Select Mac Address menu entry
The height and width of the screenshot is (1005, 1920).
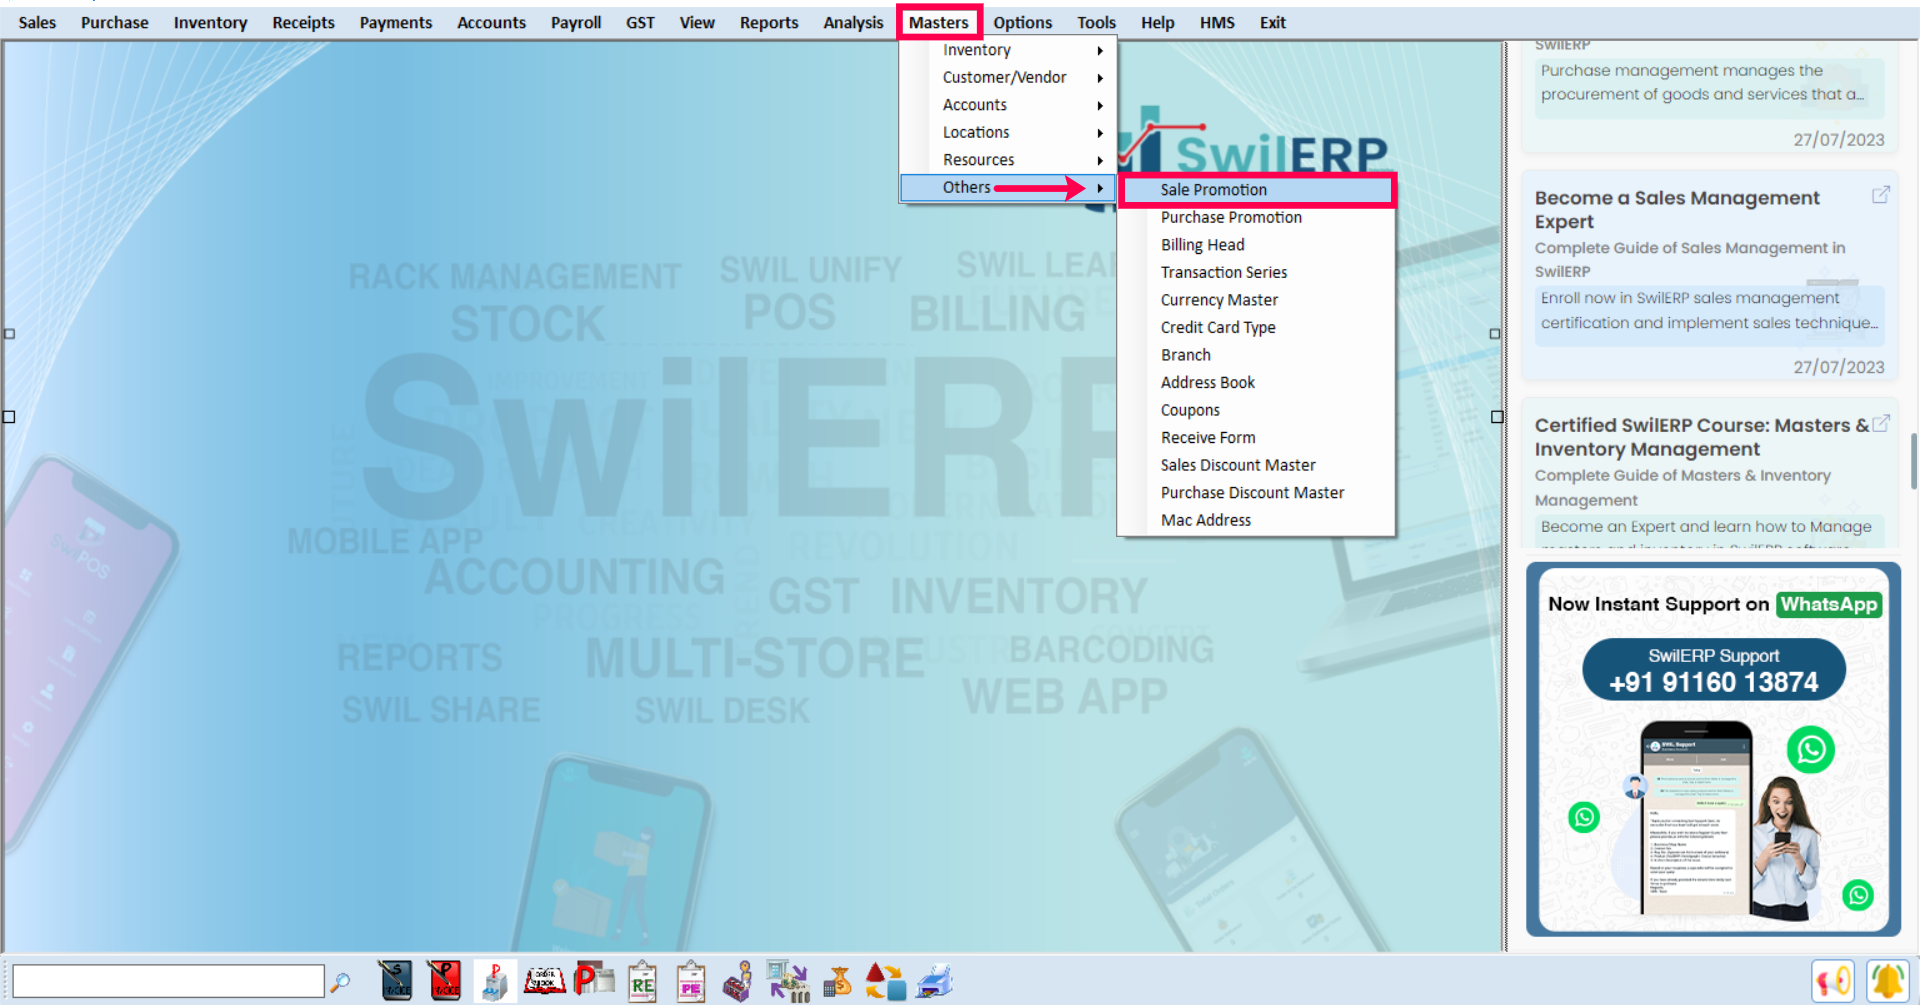click(1257, 520)
